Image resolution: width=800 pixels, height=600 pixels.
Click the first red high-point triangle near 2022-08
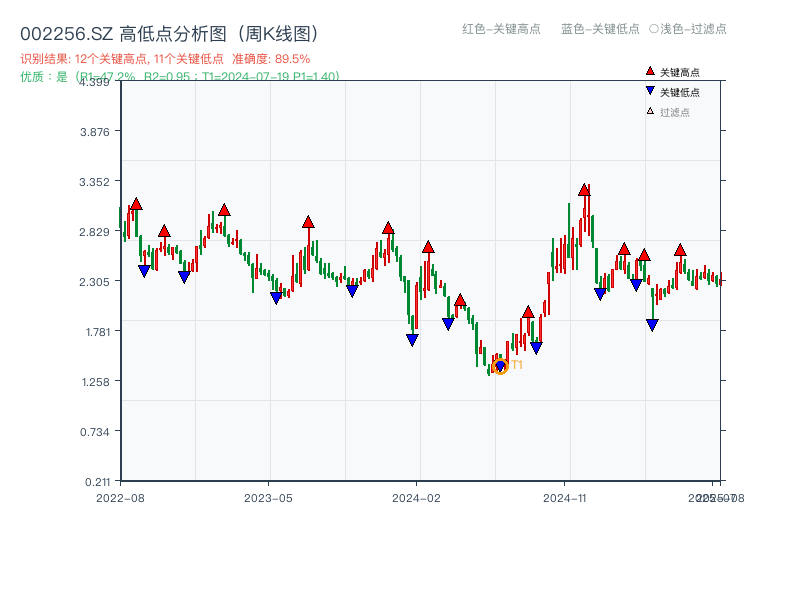pos(136,204)
